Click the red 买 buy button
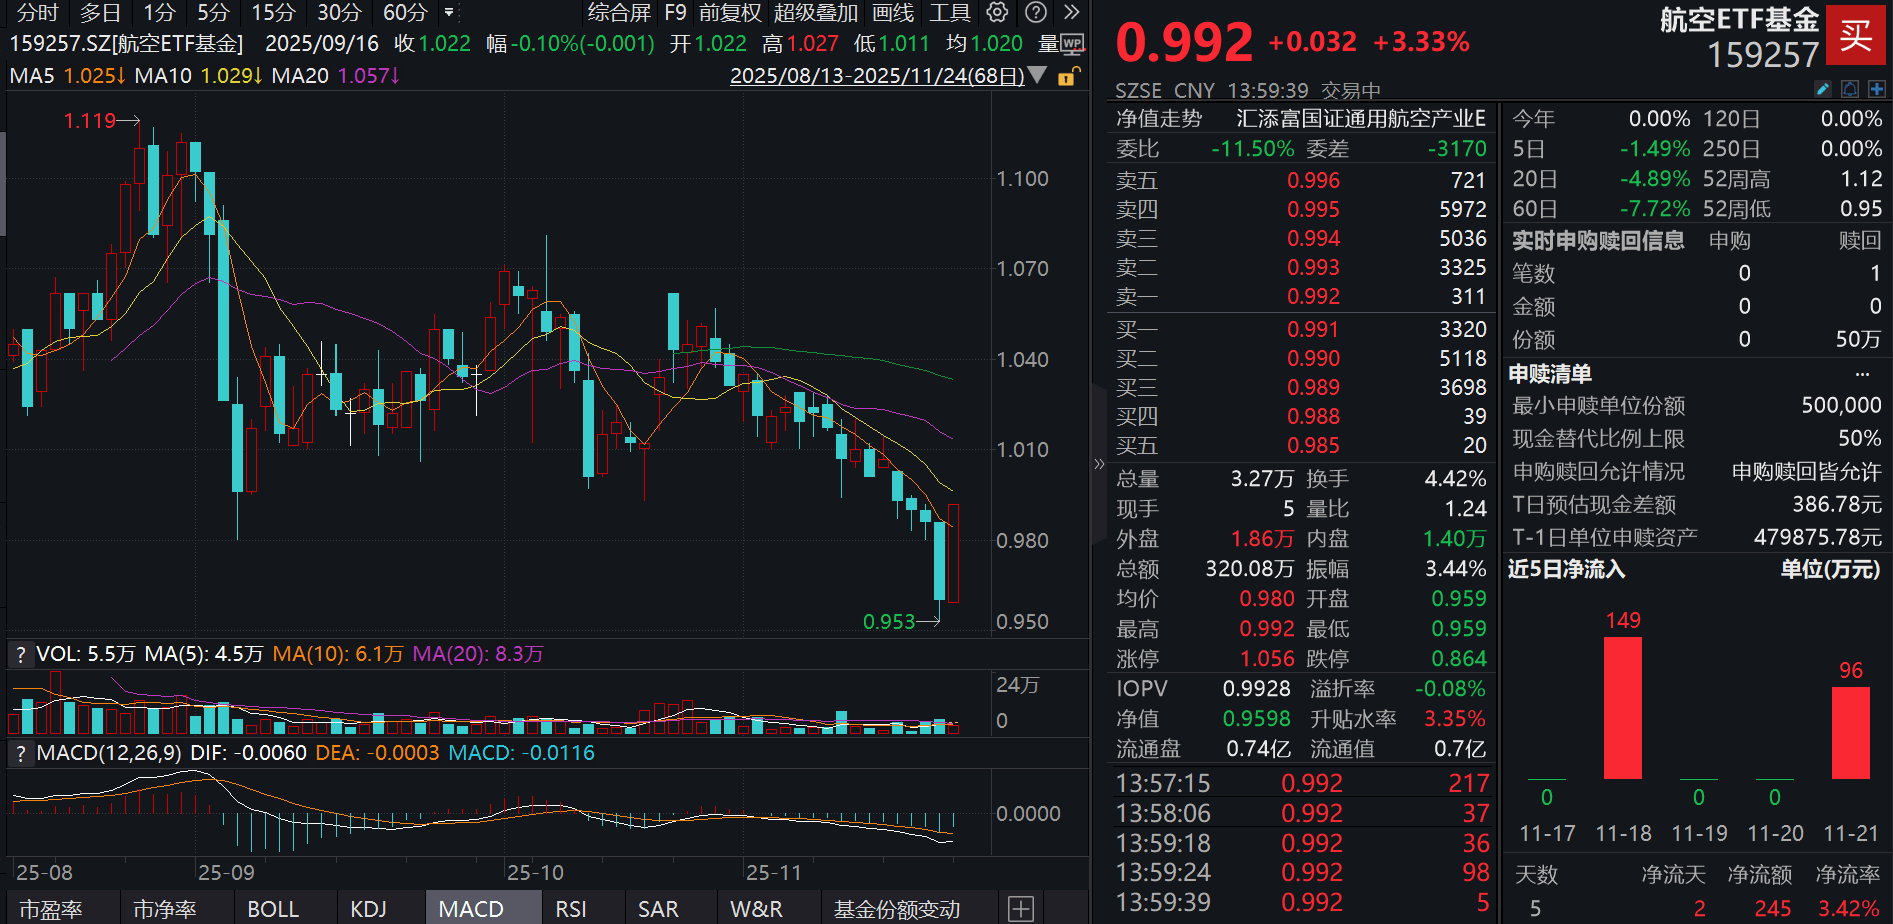Image resolution: width=1893 pixels, height=924 pixels. [1855, 33]
